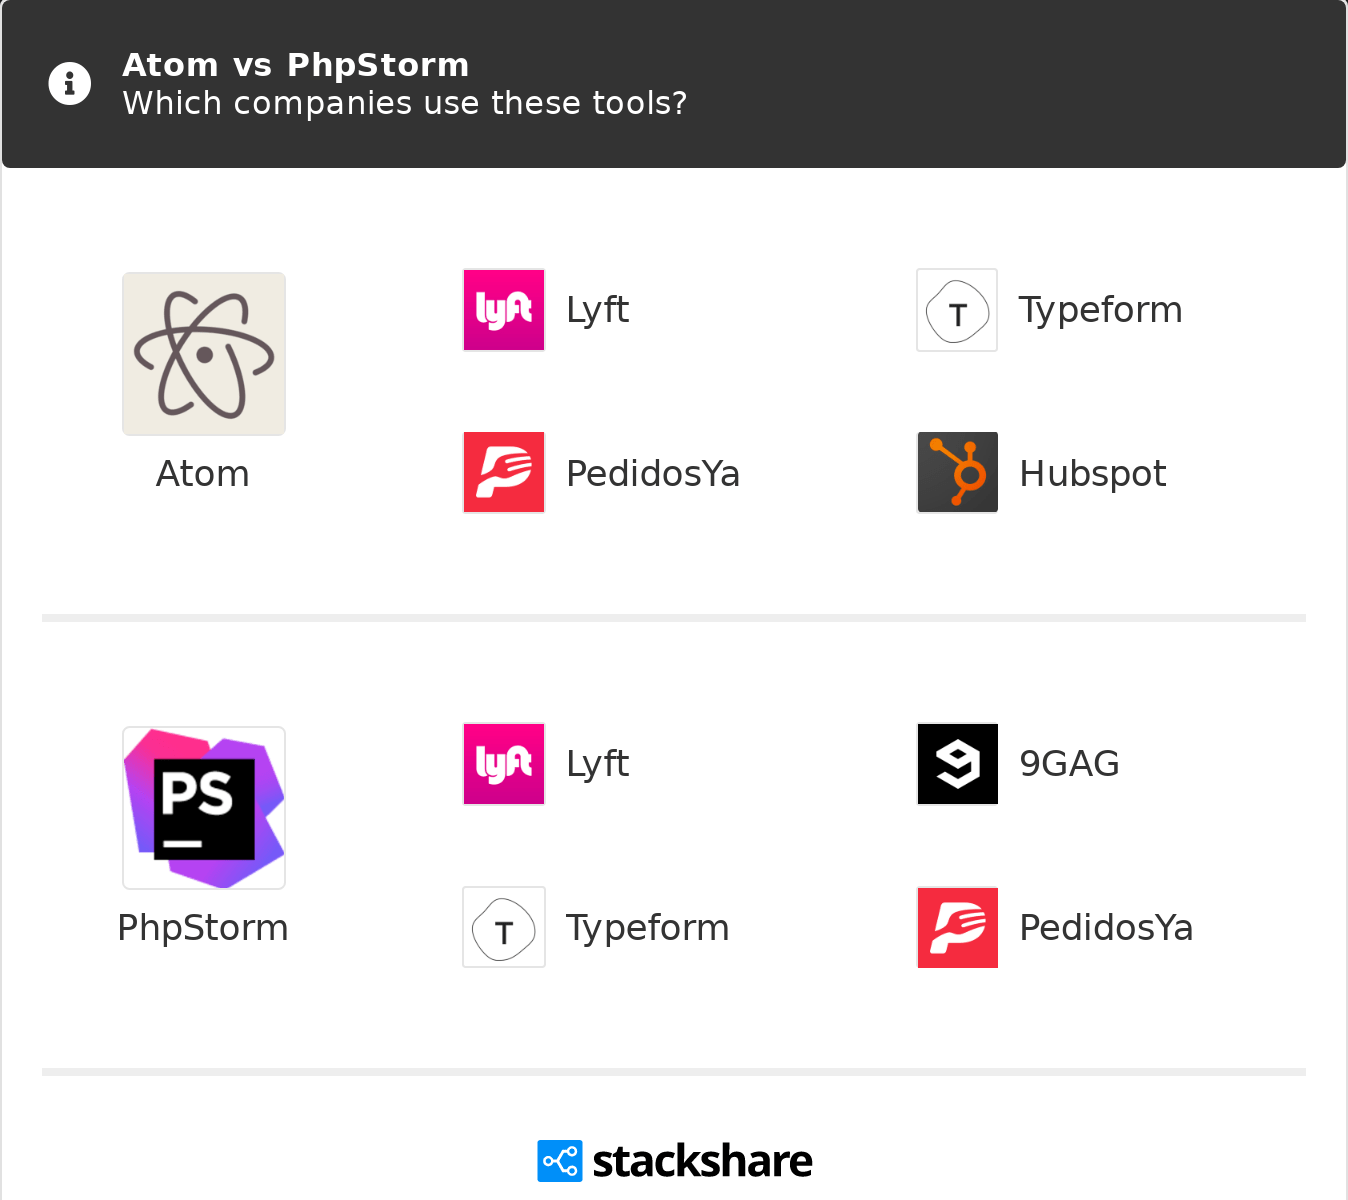Click the Typeform logo in Atom section
The width and height of the screenshot is (1348, 1200).
[x=958, y=310]
